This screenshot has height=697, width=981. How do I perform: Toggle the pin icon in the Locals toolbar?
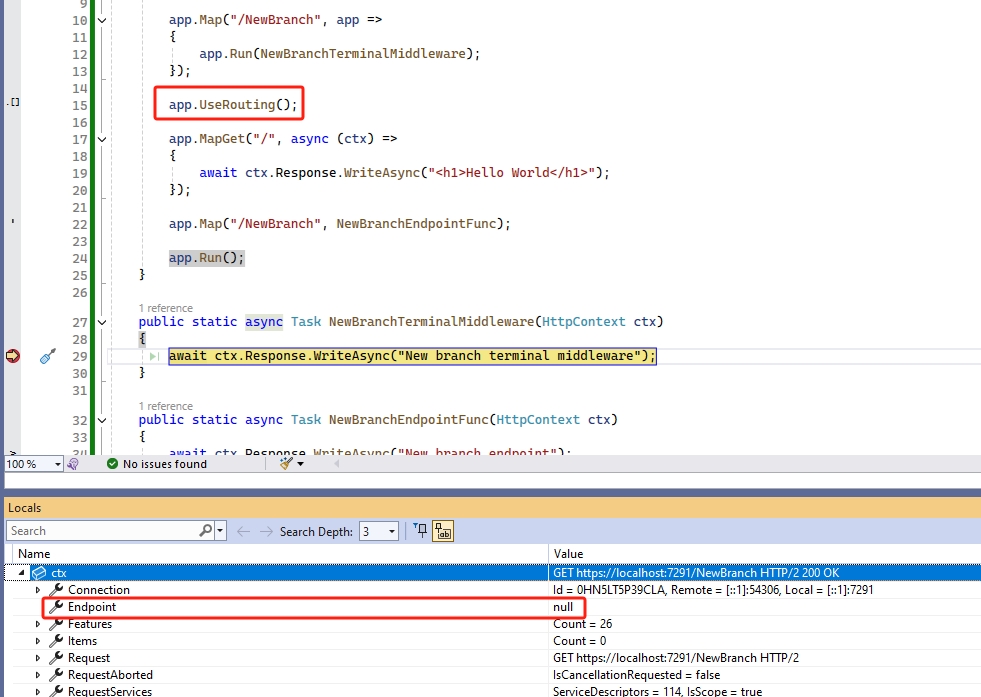pyautogui.click(x=419, y=530)
